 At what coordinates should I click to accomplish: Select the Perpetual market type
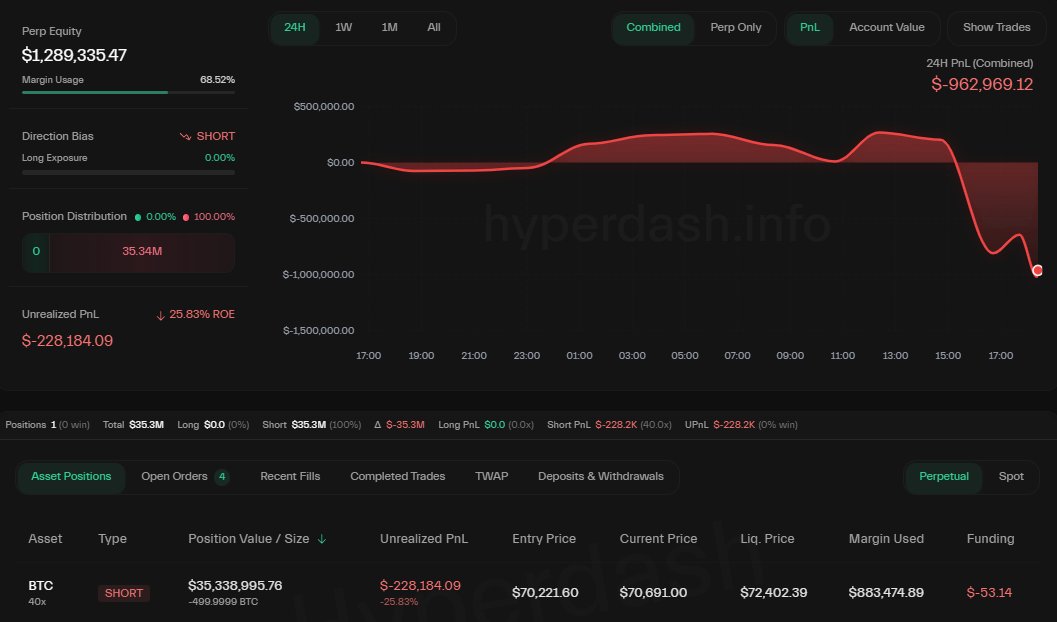click(x=944, y=476)
